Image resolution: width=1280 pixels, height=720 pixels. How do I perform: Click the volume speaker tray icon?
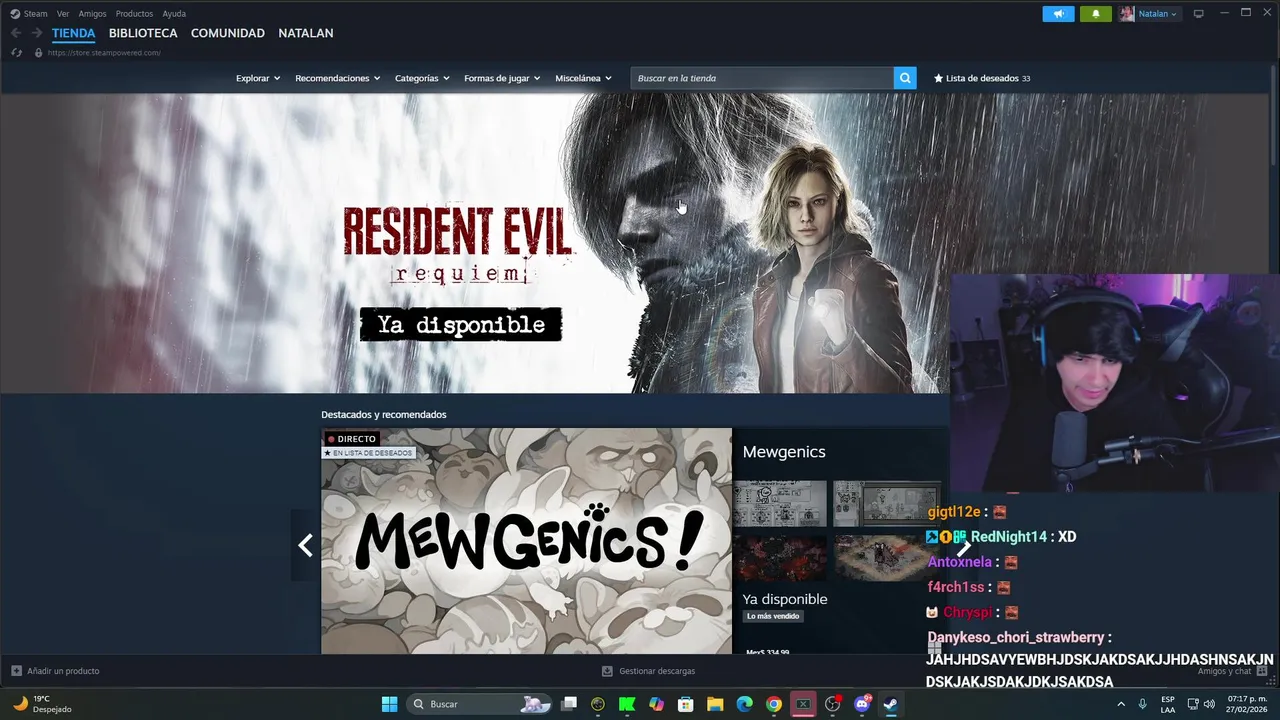pyautogui.click(x=1209, y=704)
